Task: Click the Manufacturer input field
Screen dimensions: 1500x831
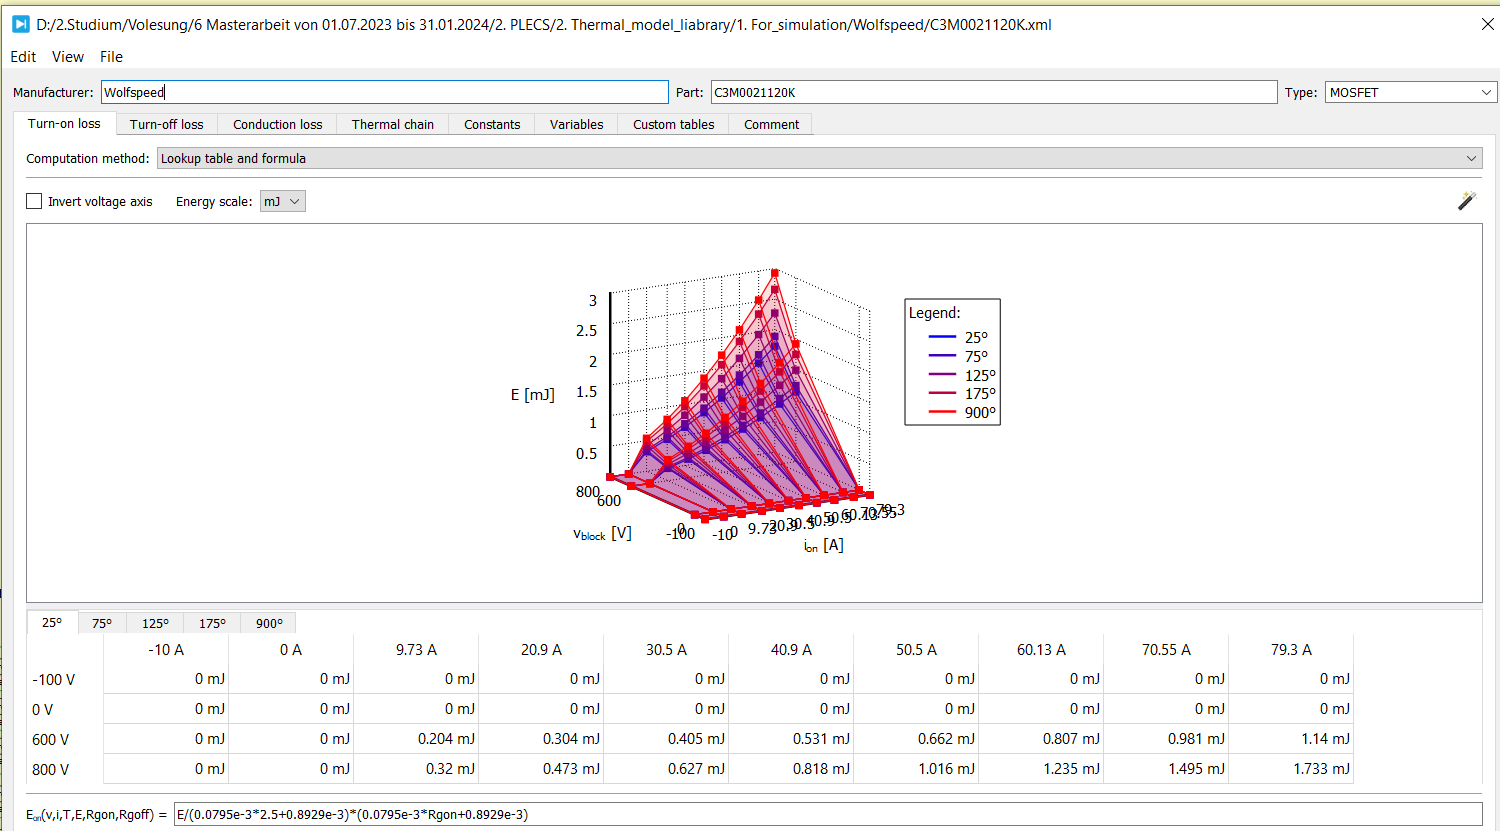Action: (384, 92)
